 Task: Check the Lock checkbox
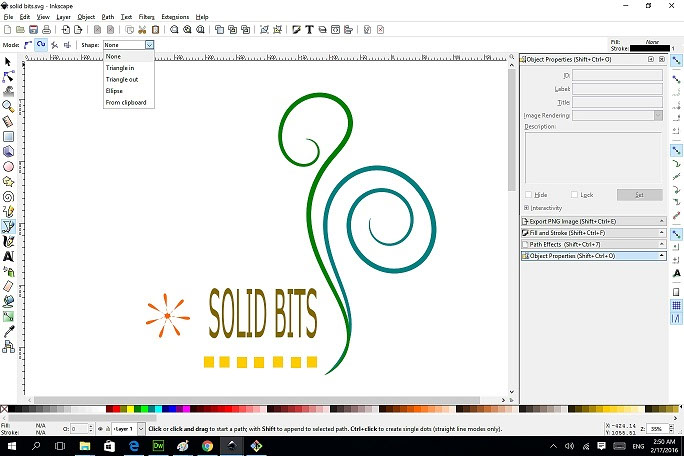pos(575,195)
